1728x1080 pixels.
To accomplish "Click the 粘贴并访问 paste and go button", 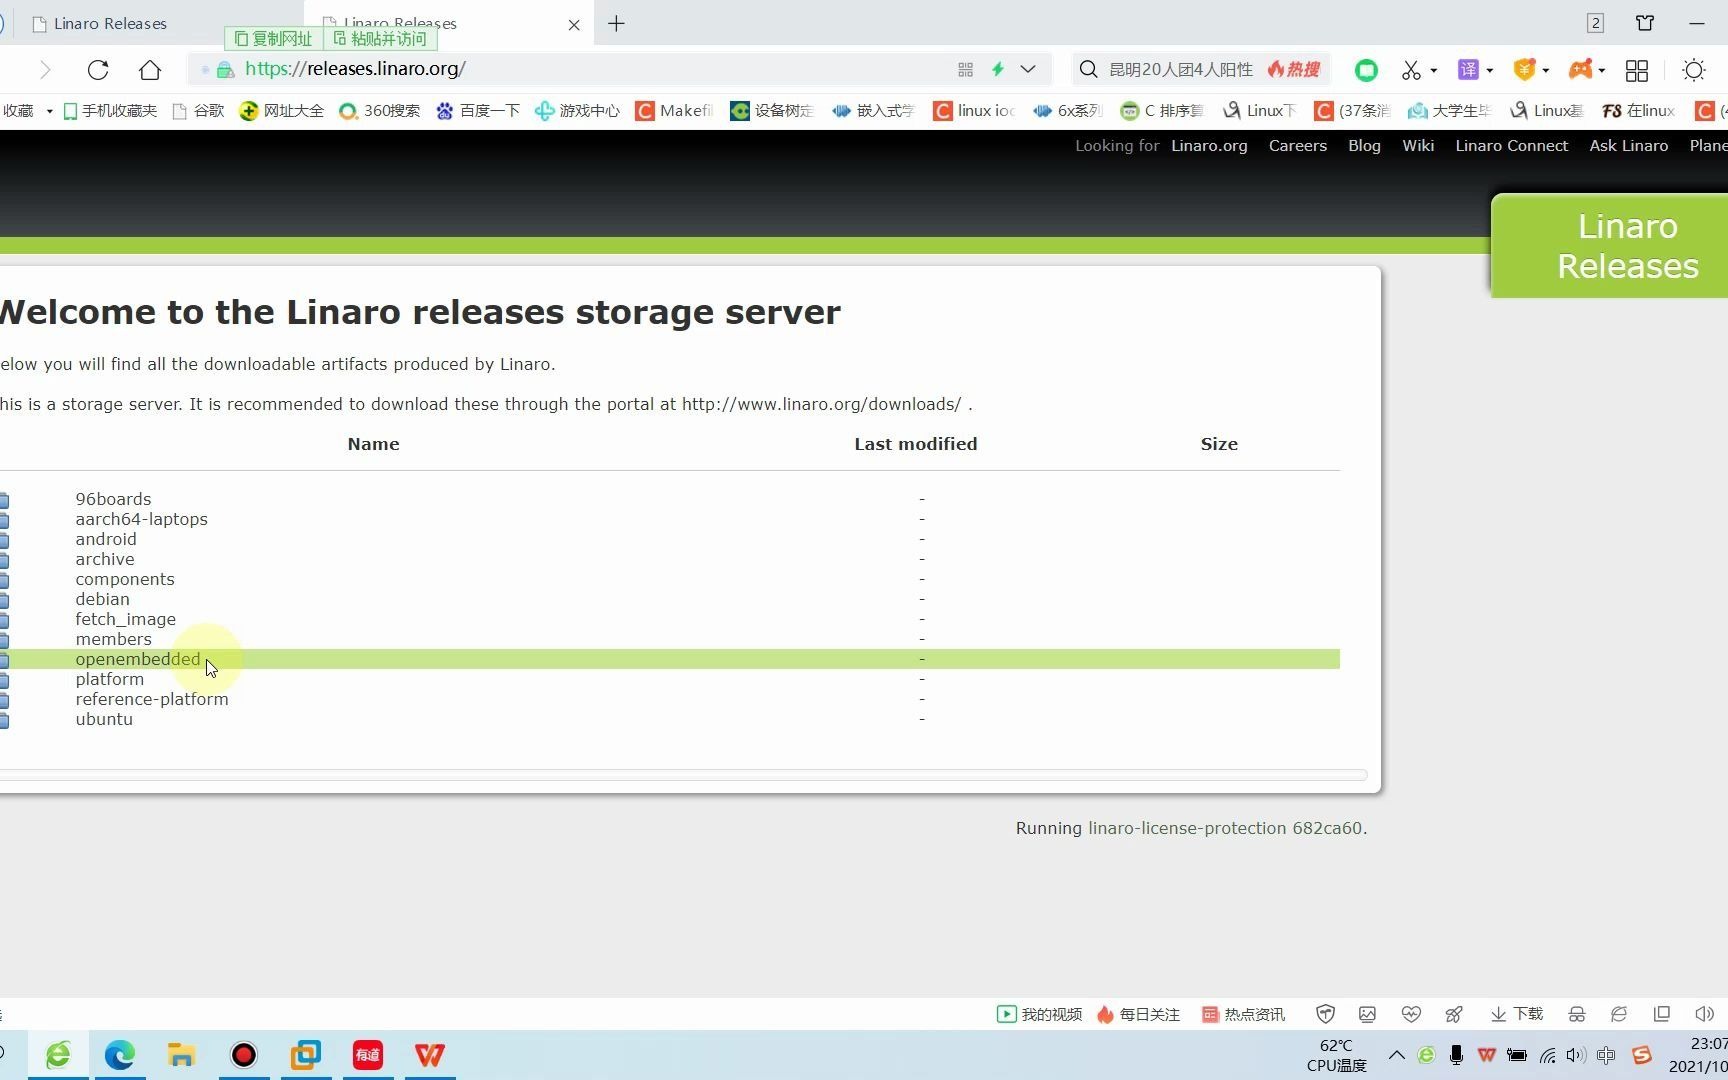I will point(380,39).
